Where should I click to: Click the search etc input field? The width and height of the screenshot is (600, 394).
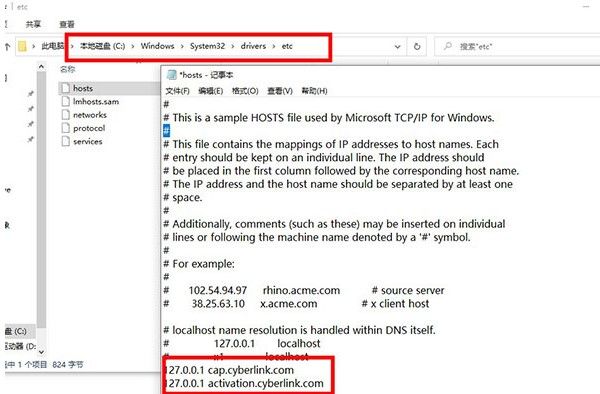click(x=517, y=47)
